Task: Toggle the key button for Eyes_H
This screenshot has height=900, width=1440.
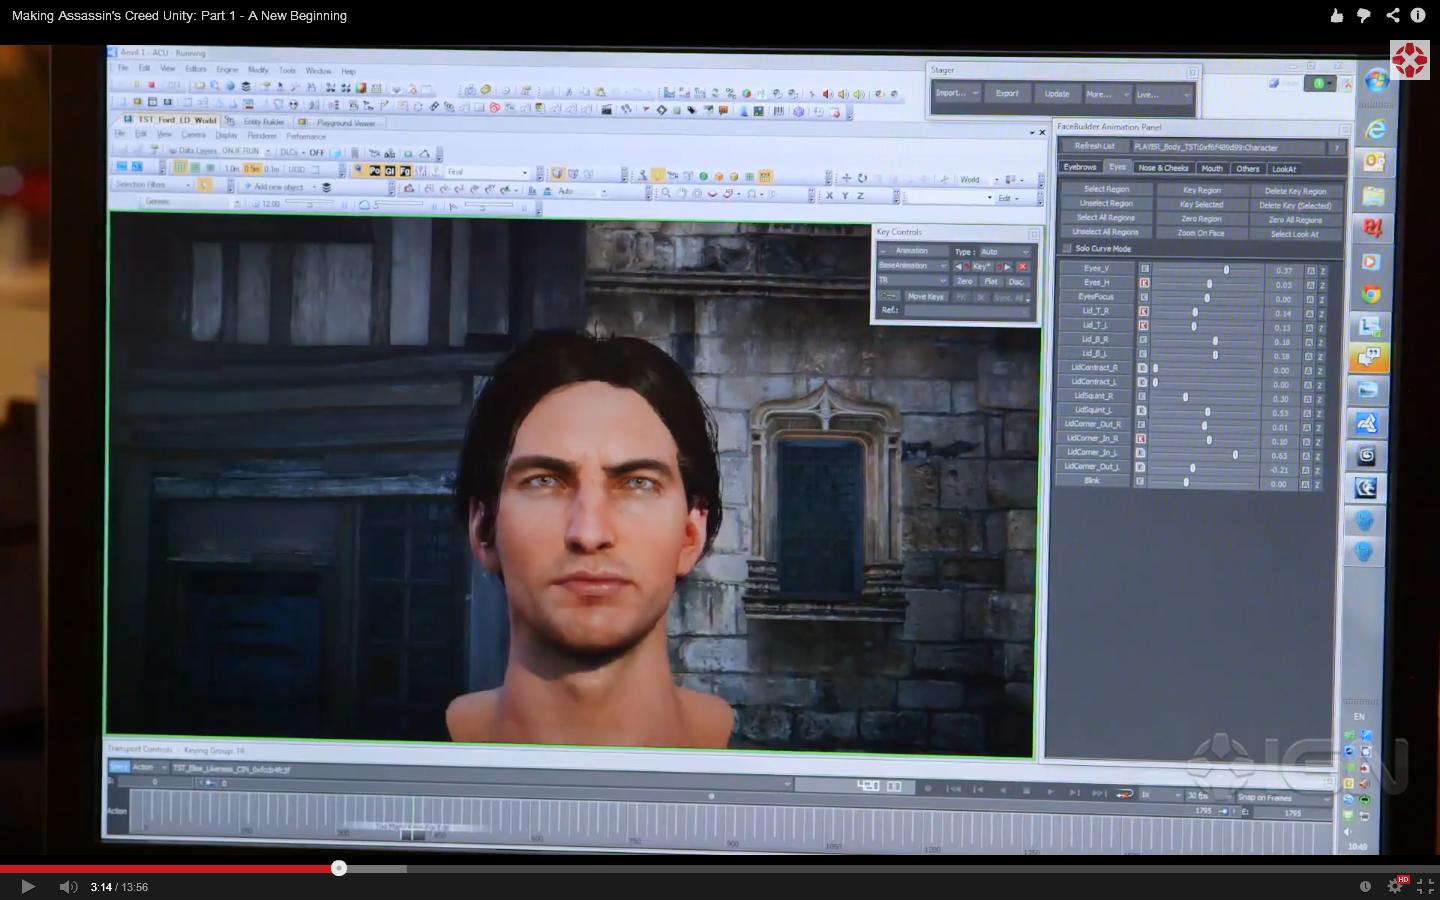Action: click(1144, 283)
